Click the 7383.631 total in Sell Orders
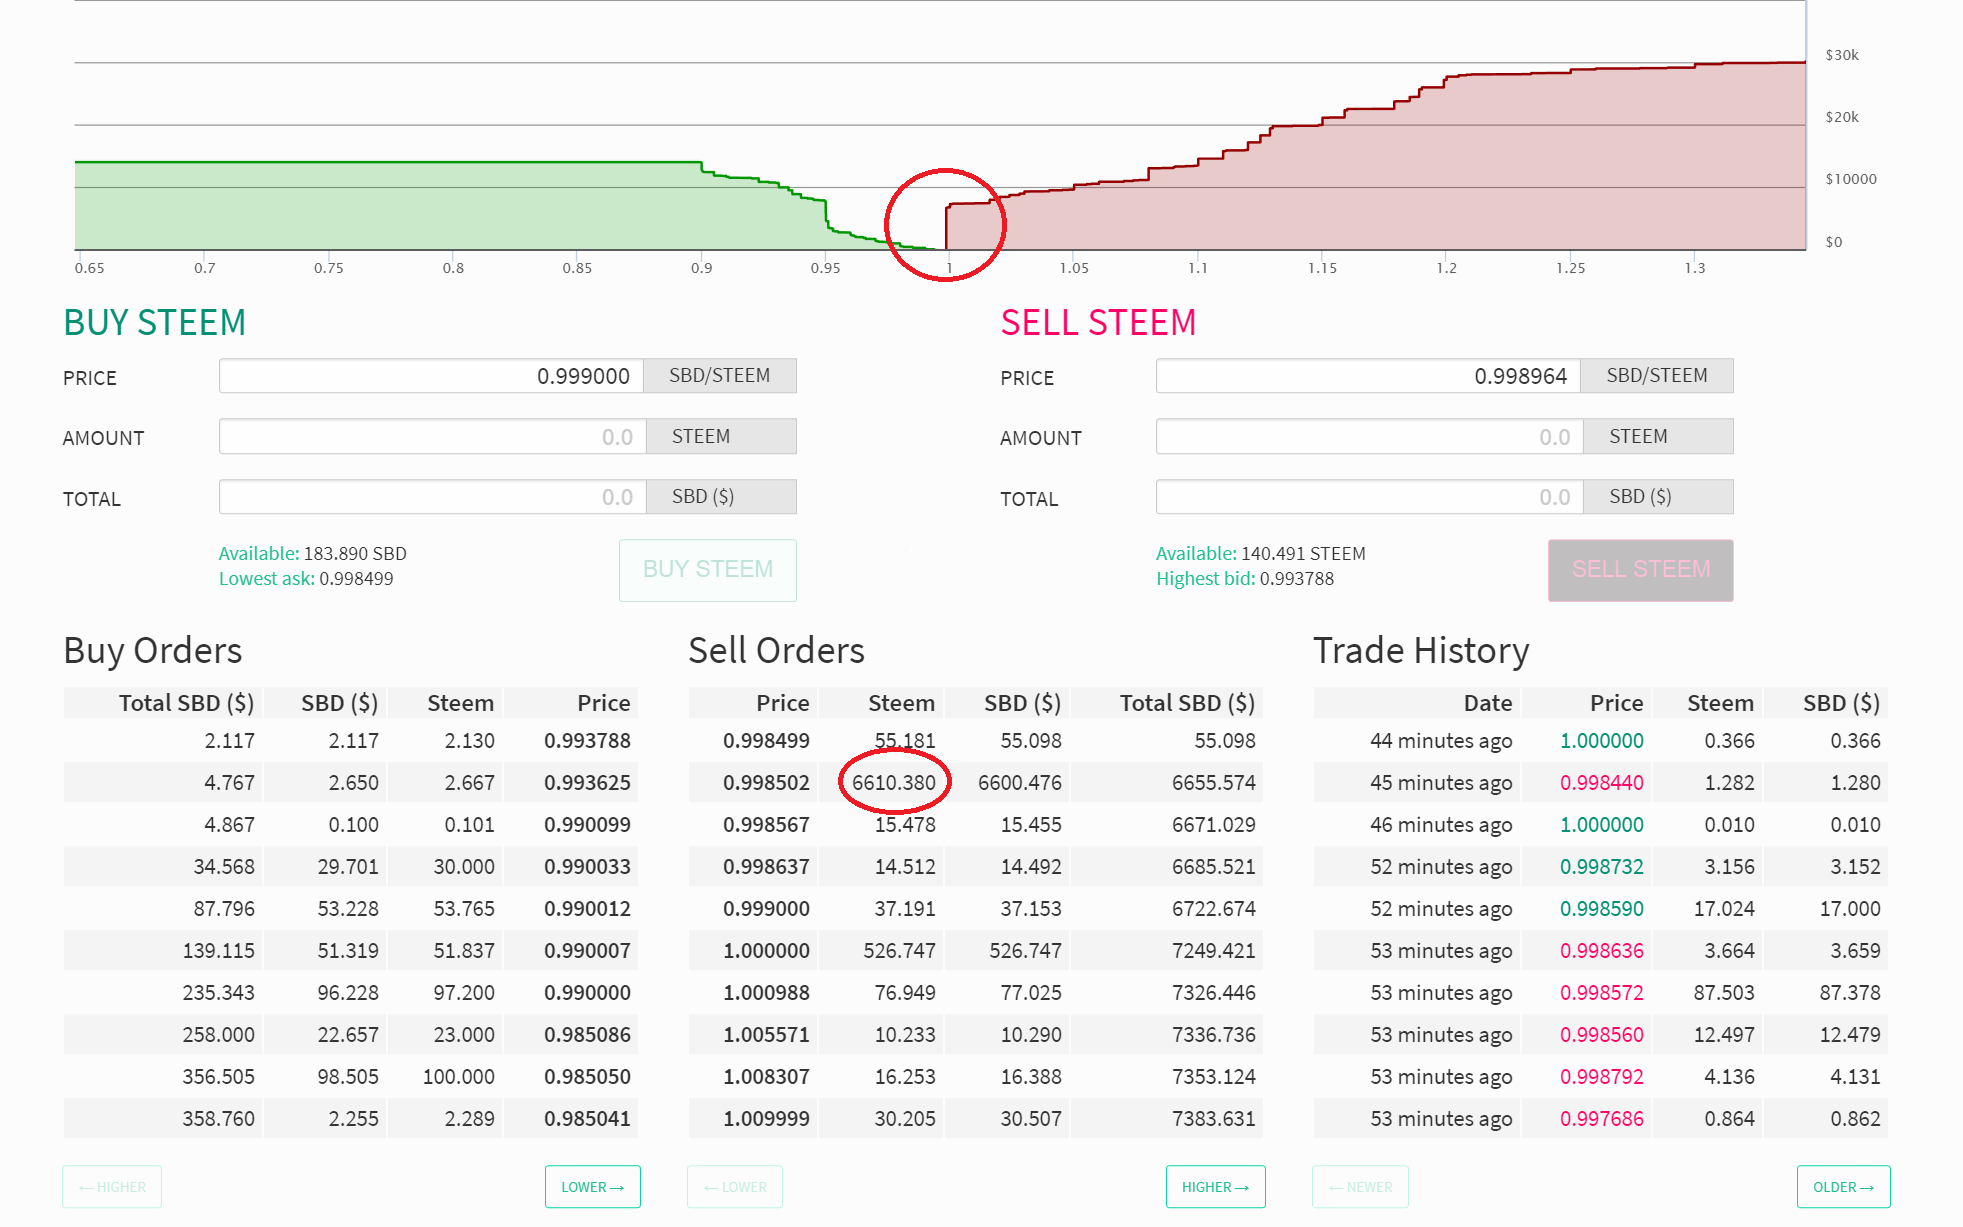 [1214, 1119]
